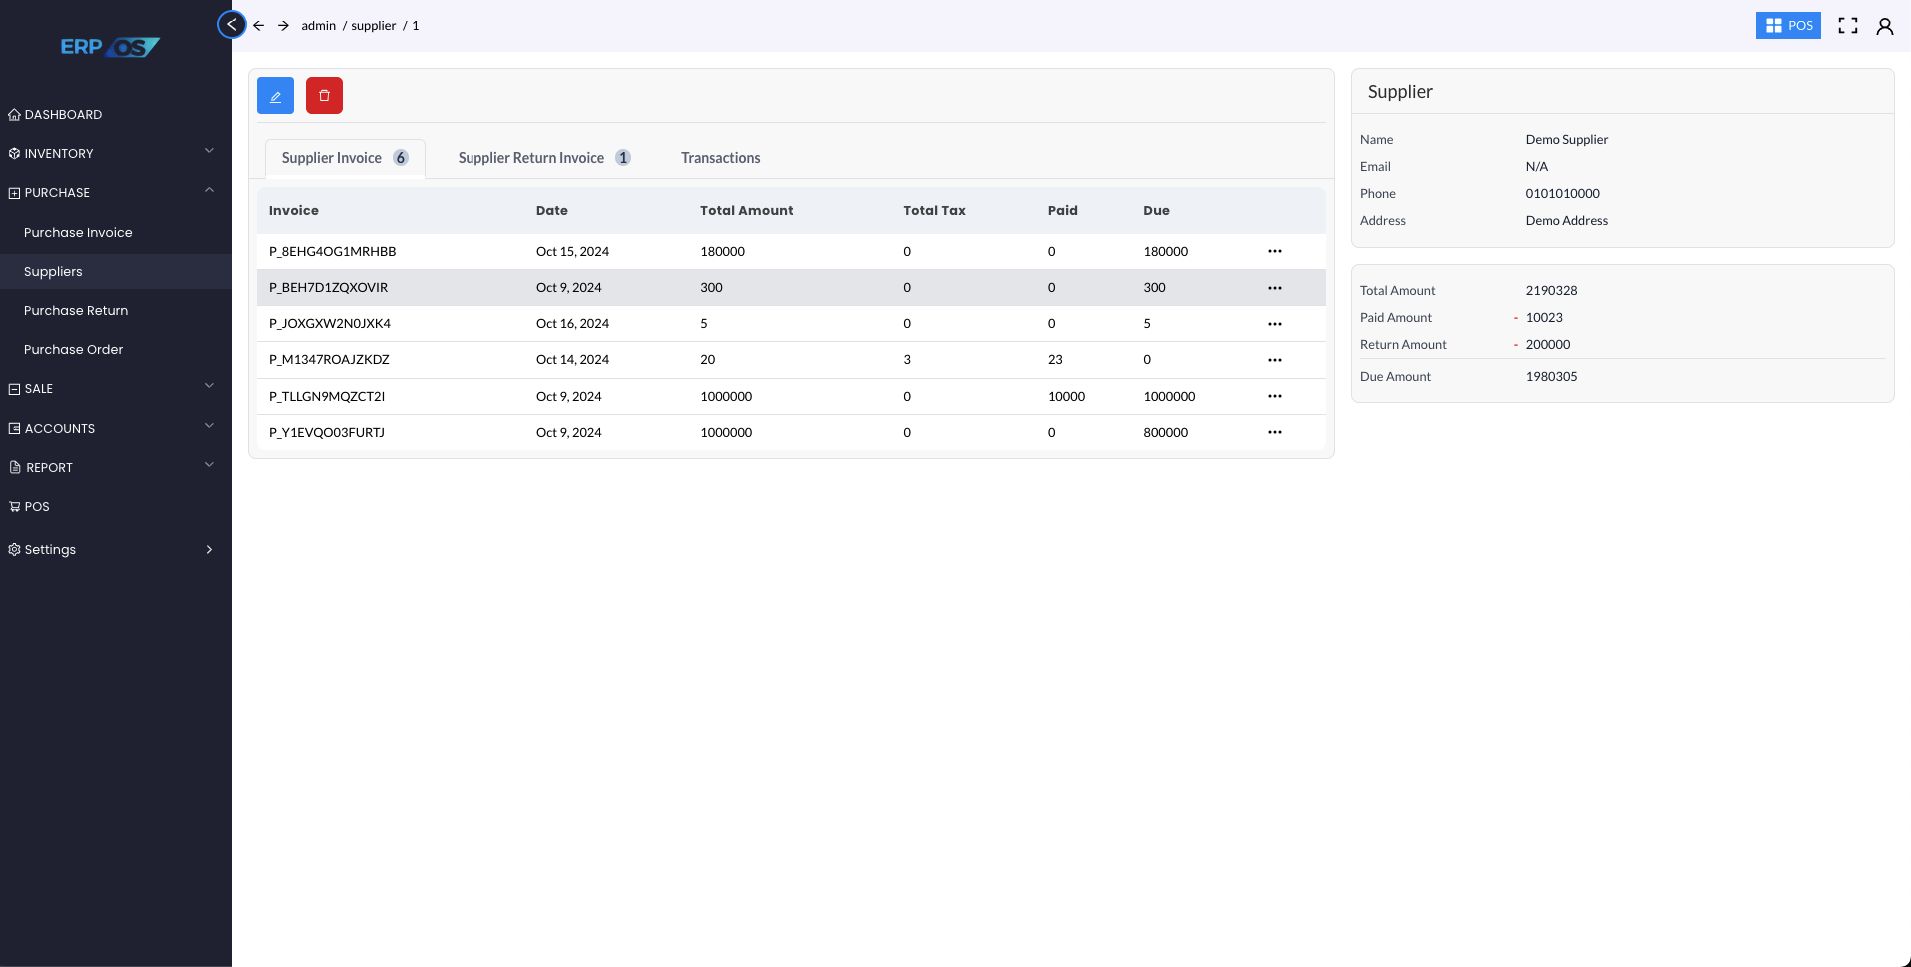Image resolution: width=1911 pixels, height=967 pixels.
Task: Go back using the left arrow
Action: pos(258,26)
